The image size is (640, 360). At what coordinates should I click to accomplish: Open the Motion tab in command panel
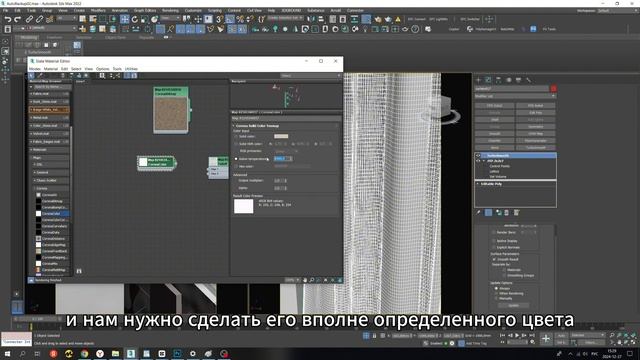click(x=509, y=80)
